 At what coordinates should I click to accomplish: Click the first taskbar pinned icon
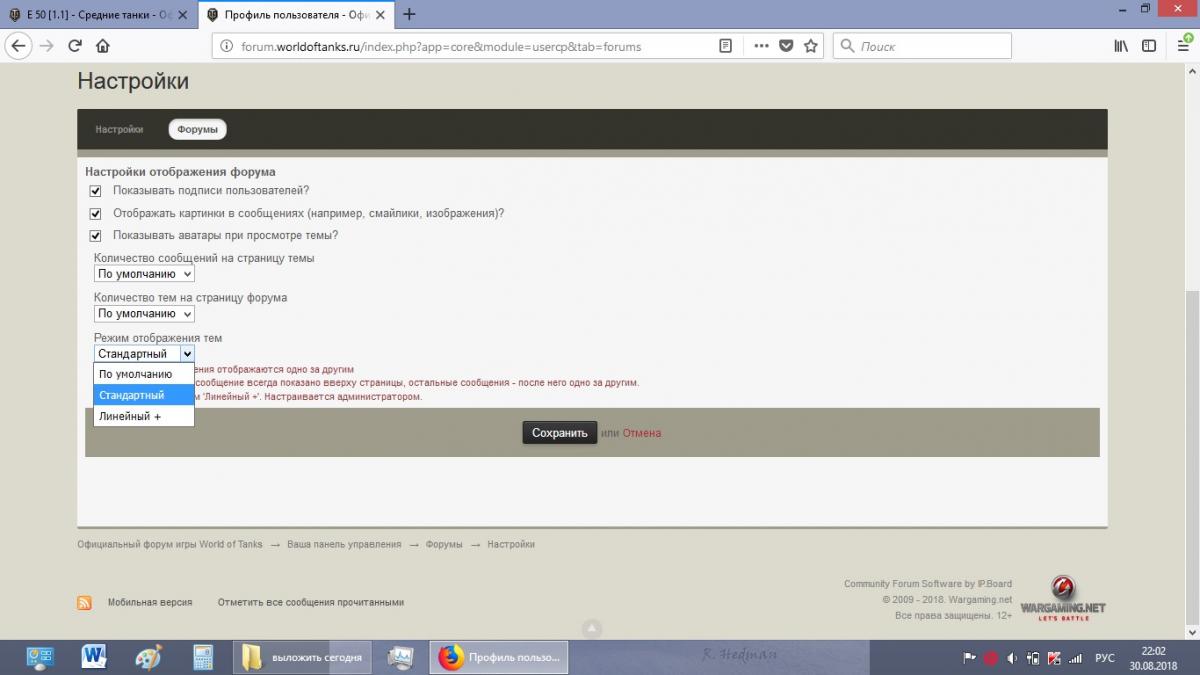click(41, 657)
